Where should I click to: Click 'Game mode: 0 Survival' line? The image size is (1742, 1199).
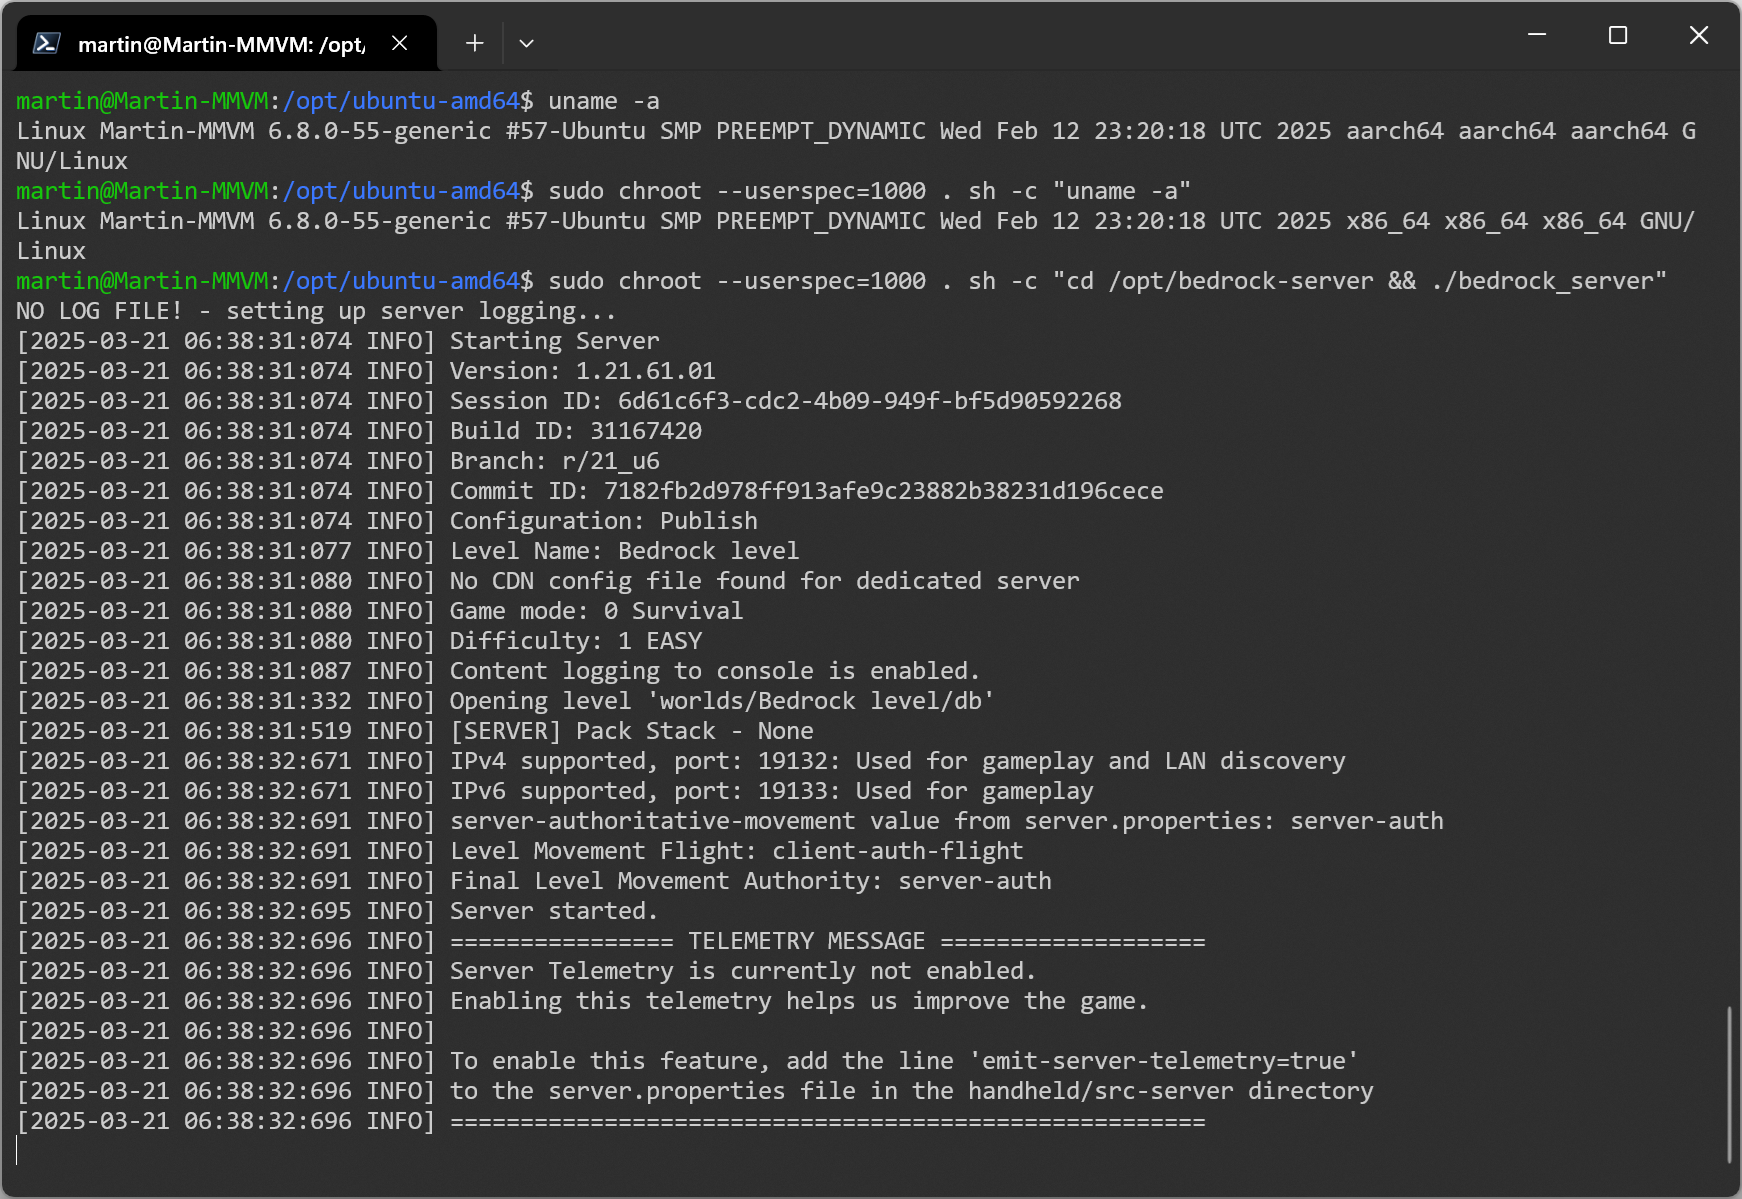click(597, 611)
